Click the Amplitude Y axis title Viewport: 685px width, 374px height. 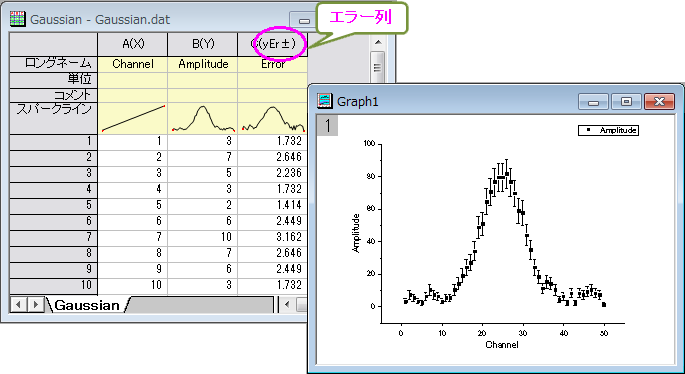(356, 233)
